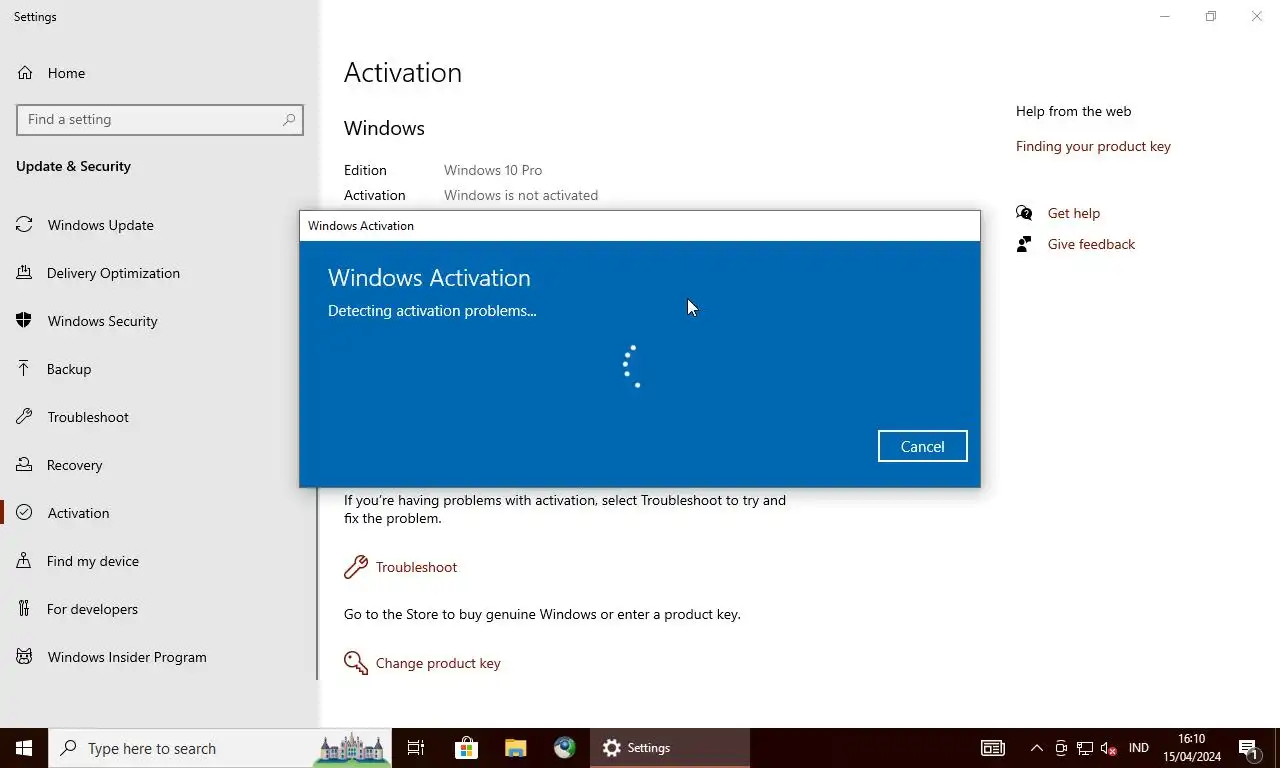This screenshot has height=768, width=1280.
Task: Click the Find my device person icon
Action: pos(24,561)
